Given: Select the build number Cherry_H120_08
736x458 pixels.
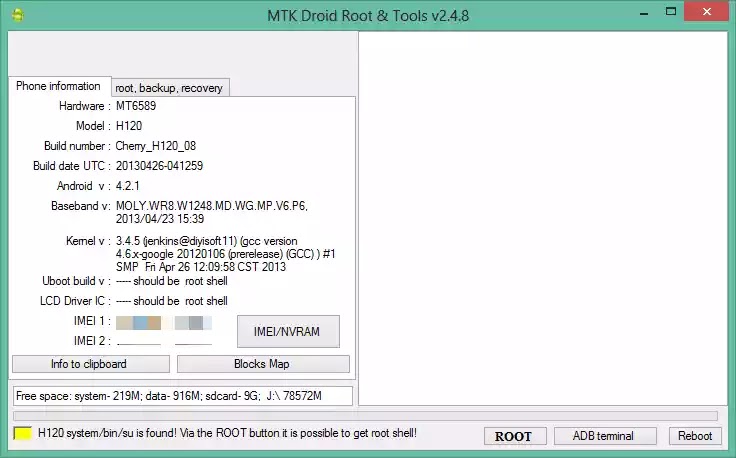Looking at the screenshot, I should 156,146.
